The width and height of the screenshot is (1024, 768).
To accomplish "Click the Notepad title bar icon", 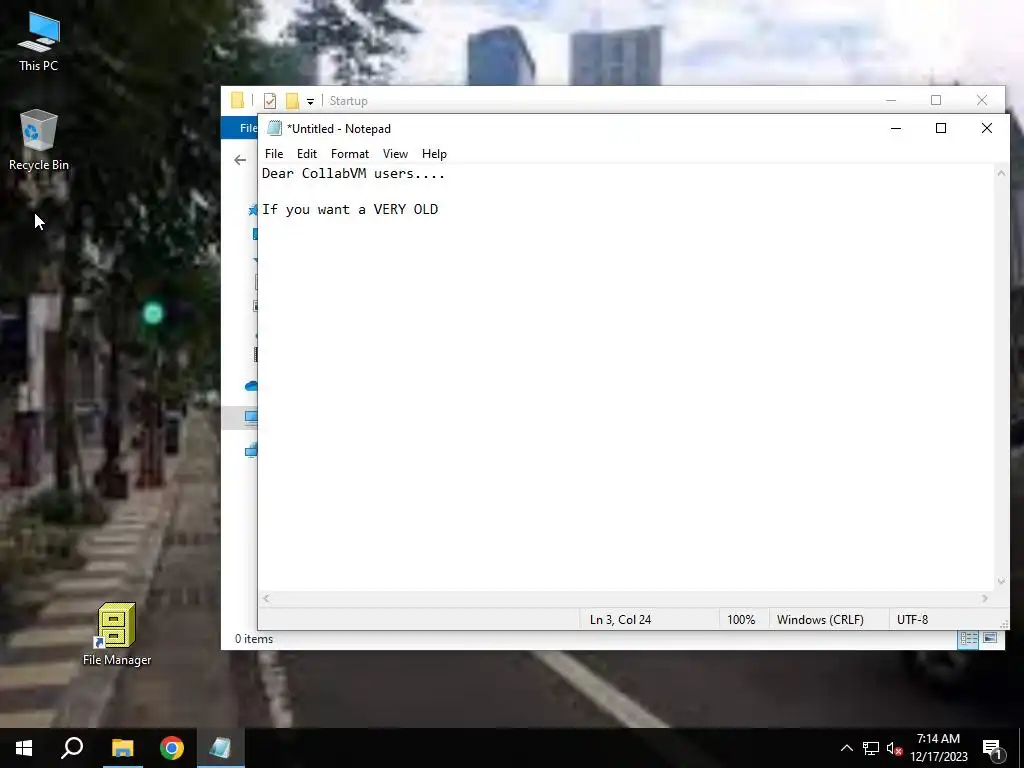I will (x=275, y=129).
